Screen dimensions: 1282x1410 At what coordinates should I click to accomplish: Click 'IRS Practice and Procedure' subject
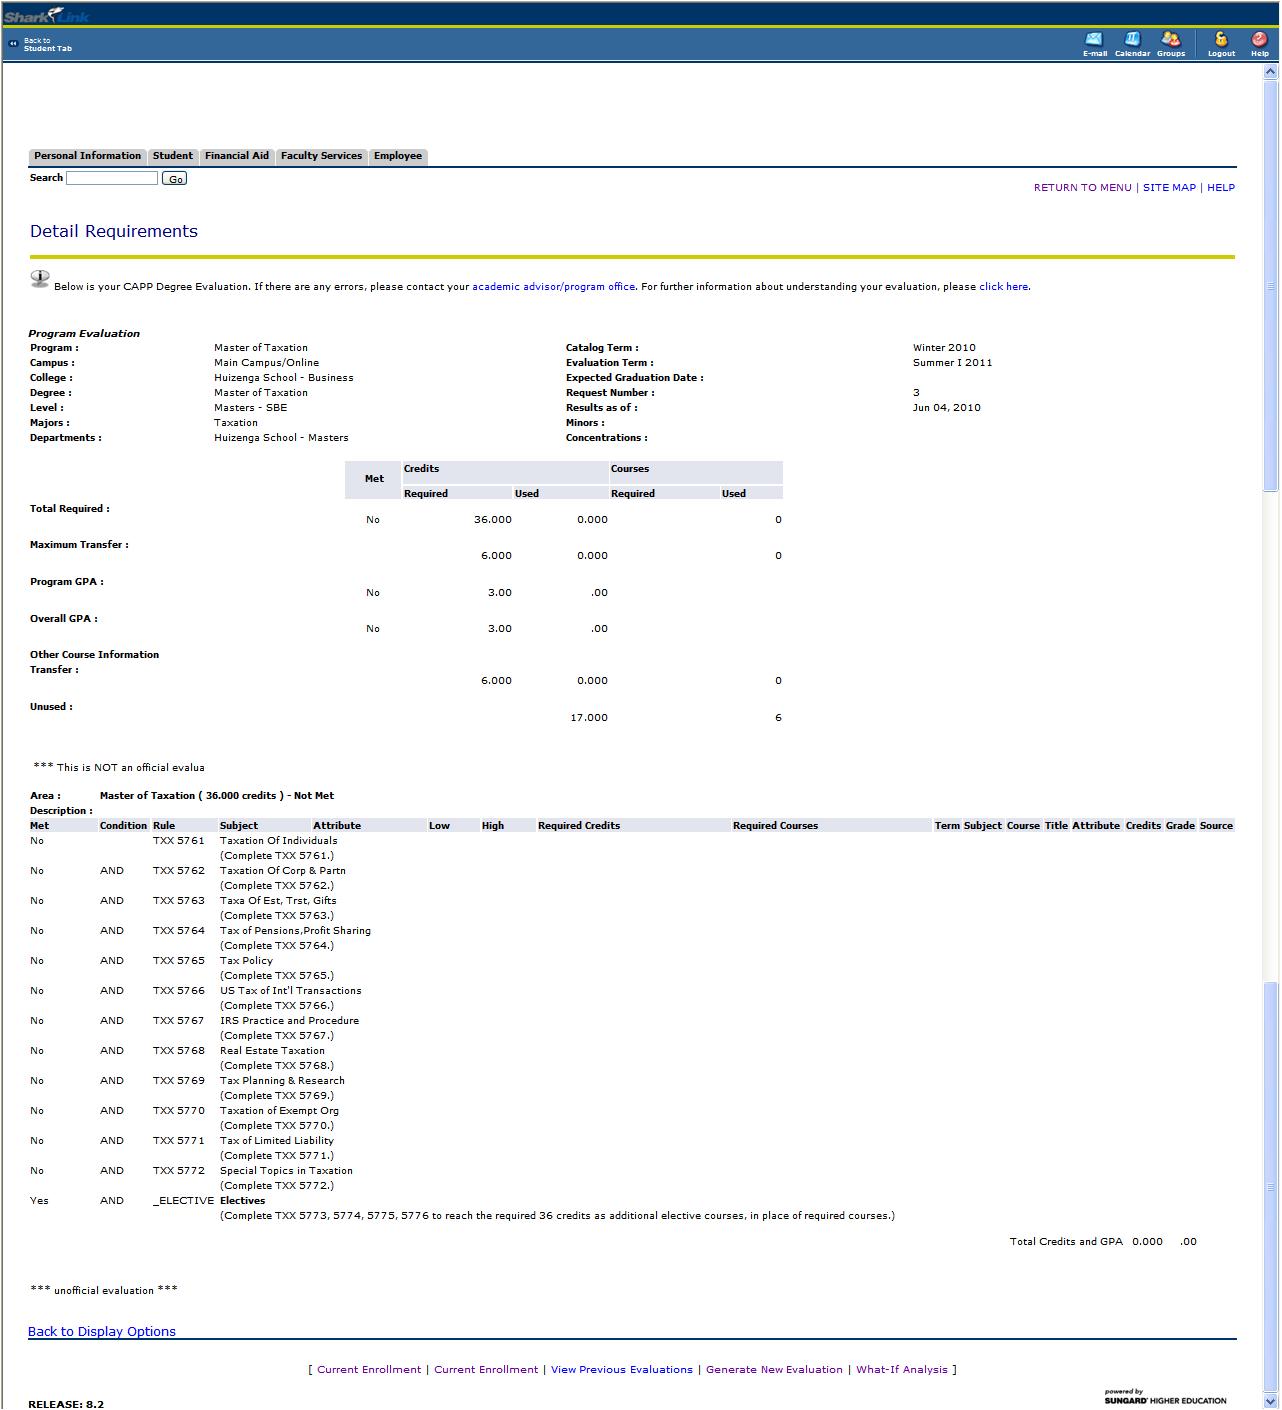pos(289,1021)
